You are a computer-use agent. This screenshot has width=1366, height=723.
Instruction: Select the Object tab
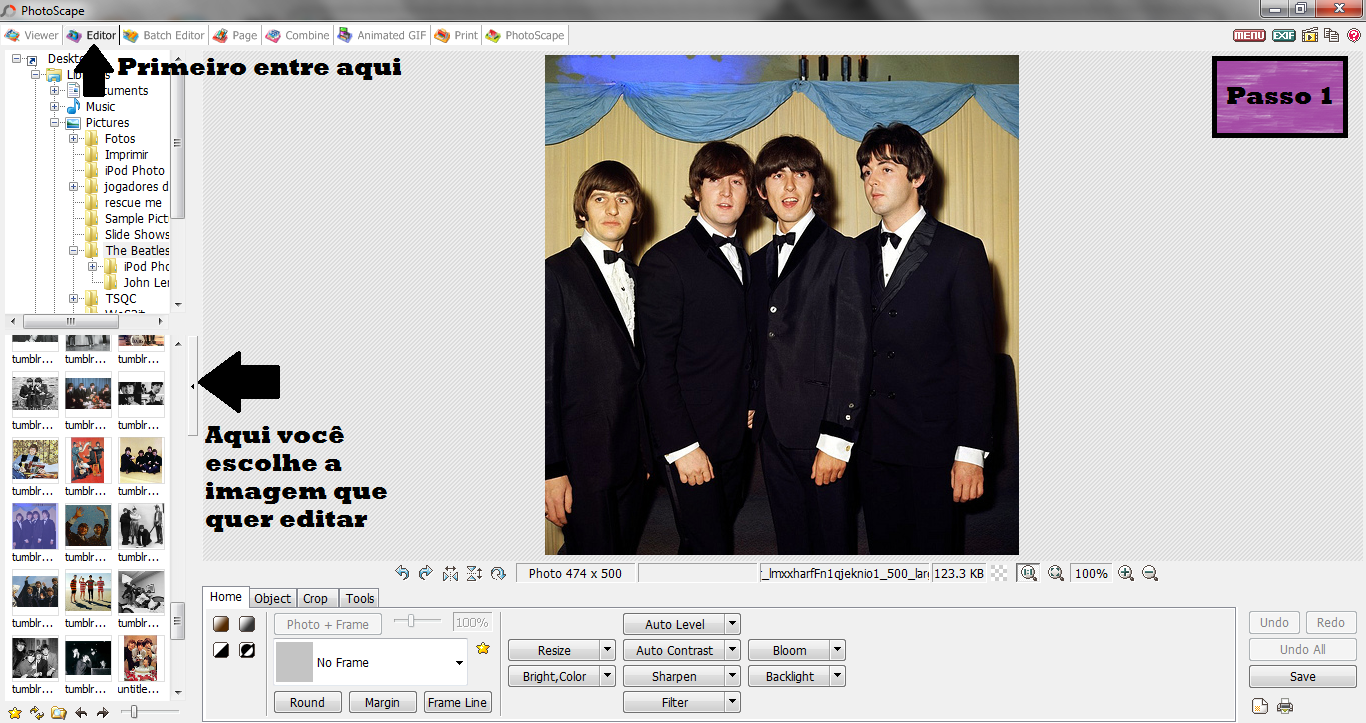click(x=272, y=598)
